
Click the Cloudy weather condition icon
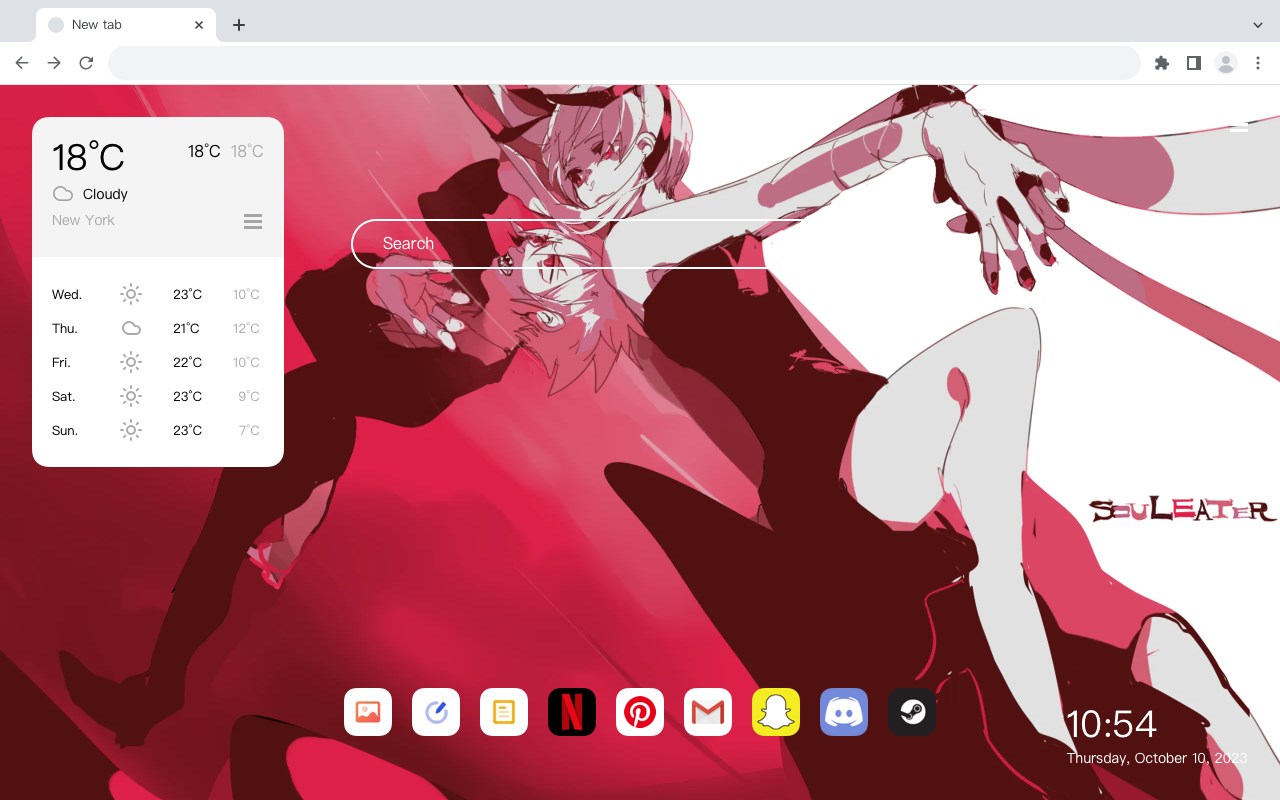(x=63, y=194)
